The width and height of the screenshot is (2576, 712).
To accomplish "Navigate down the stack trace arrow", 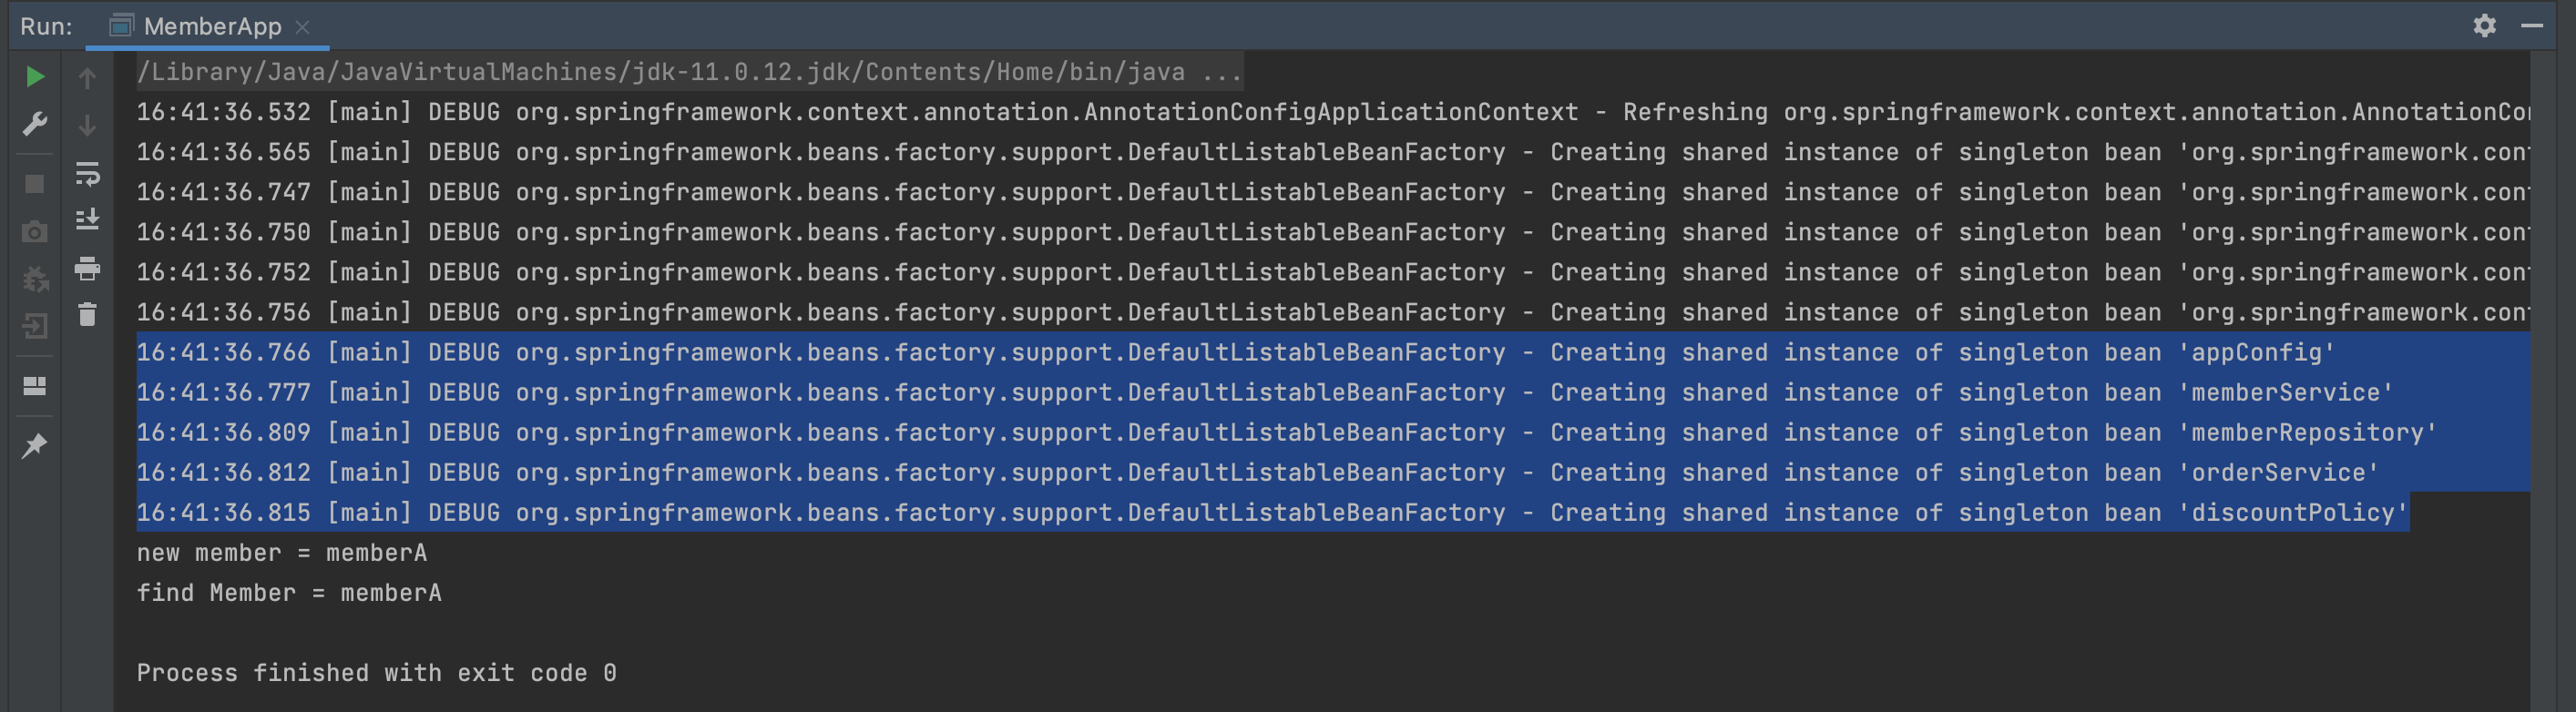I will (88, 125).
